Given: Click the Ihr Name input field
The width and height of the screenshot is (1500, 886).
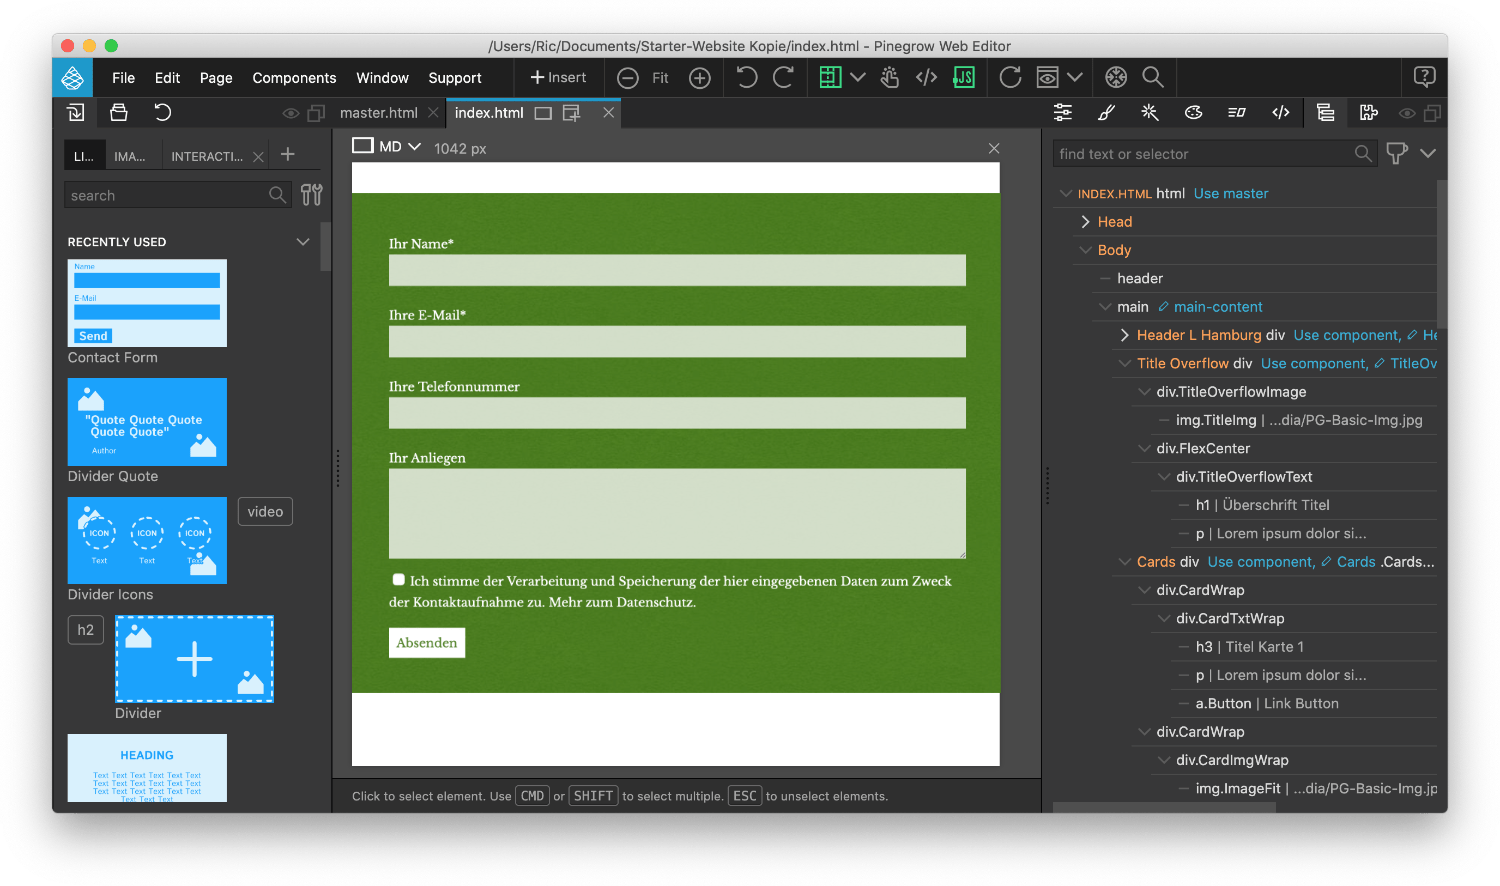Looking at the screenshot, I should (677, 270).
